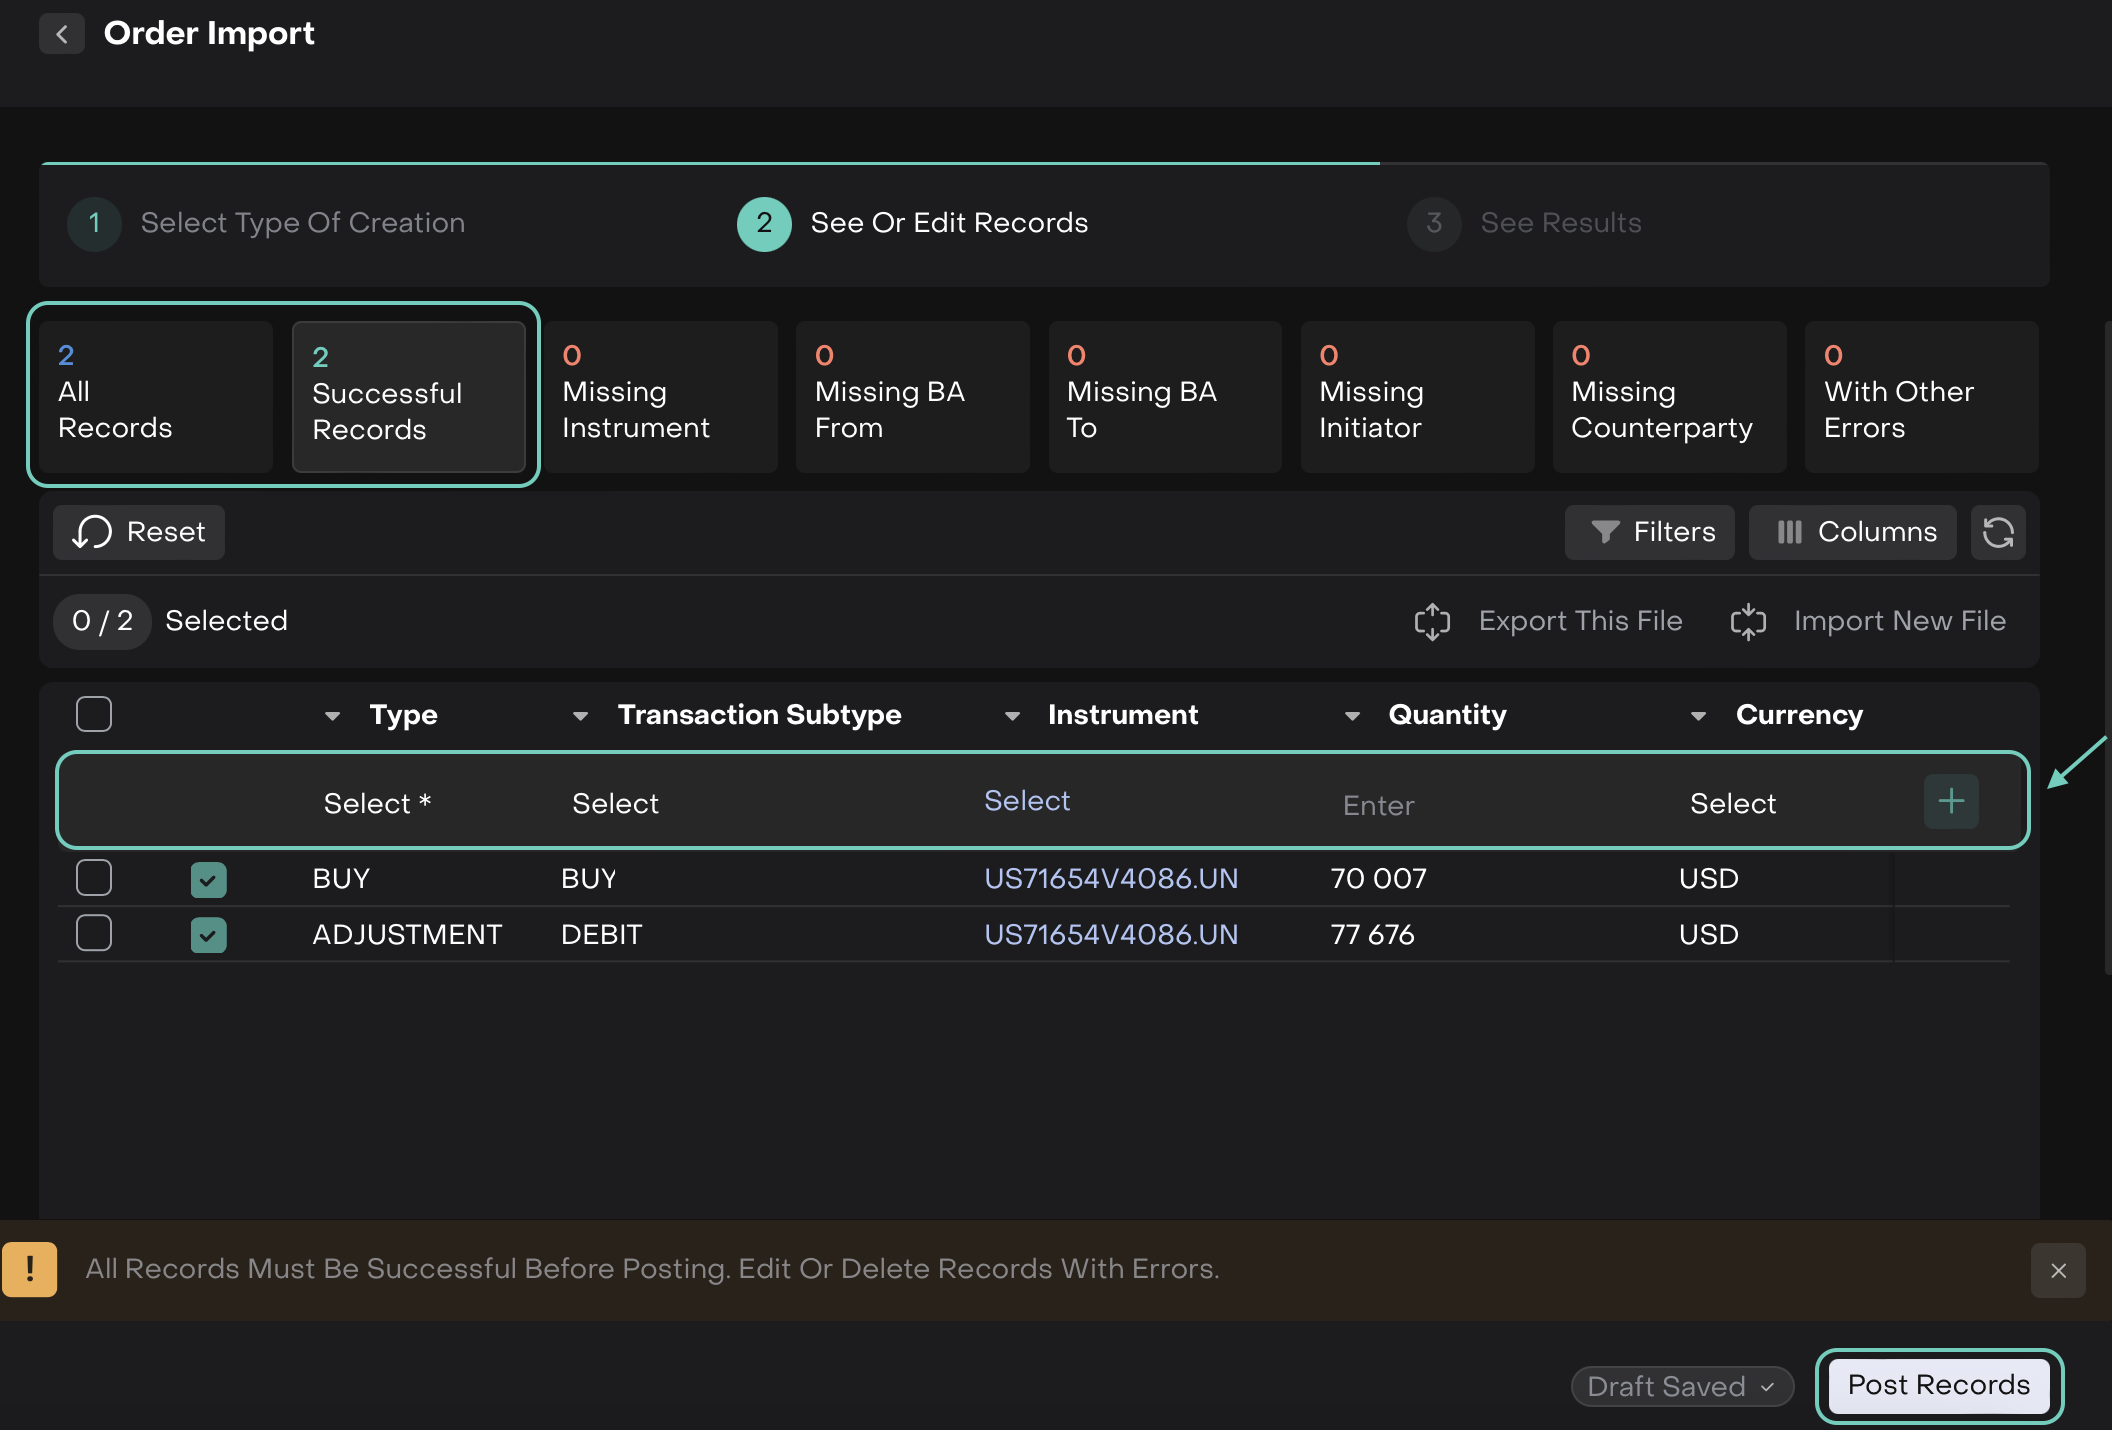The width and height of the screenshot is (2112, 1430).
Task: Click the Post Records button
Action: point(1938,1385)
